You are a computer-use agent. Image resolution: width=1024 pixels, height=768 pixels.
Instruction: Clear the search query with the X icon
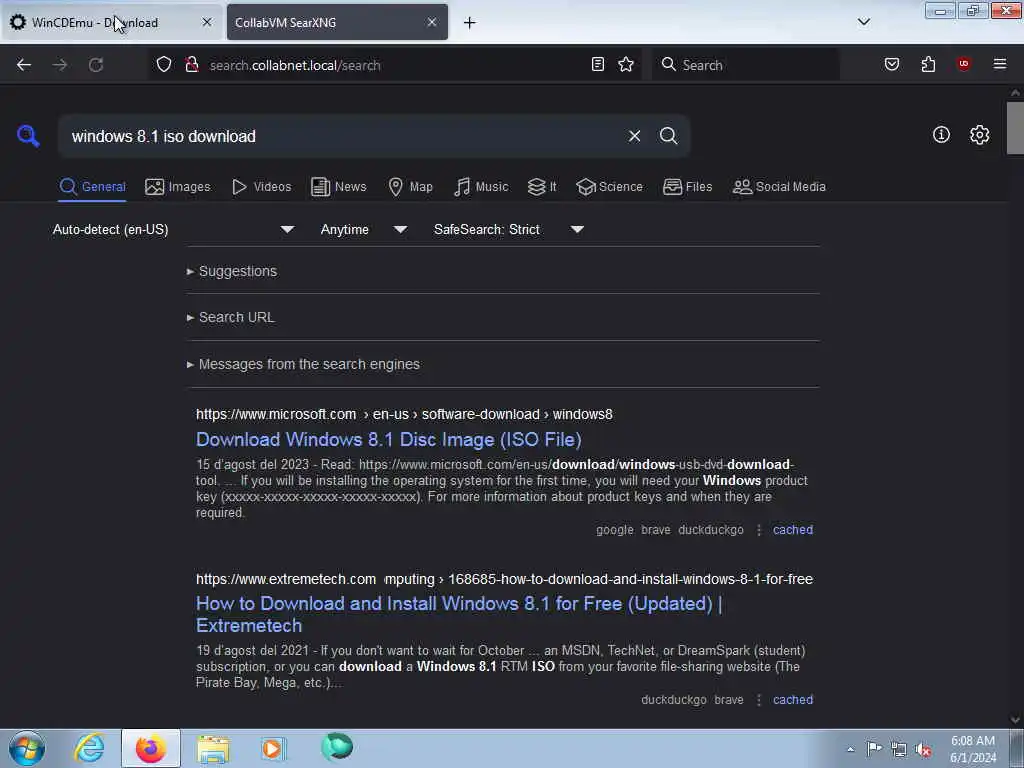coord(634,136)
